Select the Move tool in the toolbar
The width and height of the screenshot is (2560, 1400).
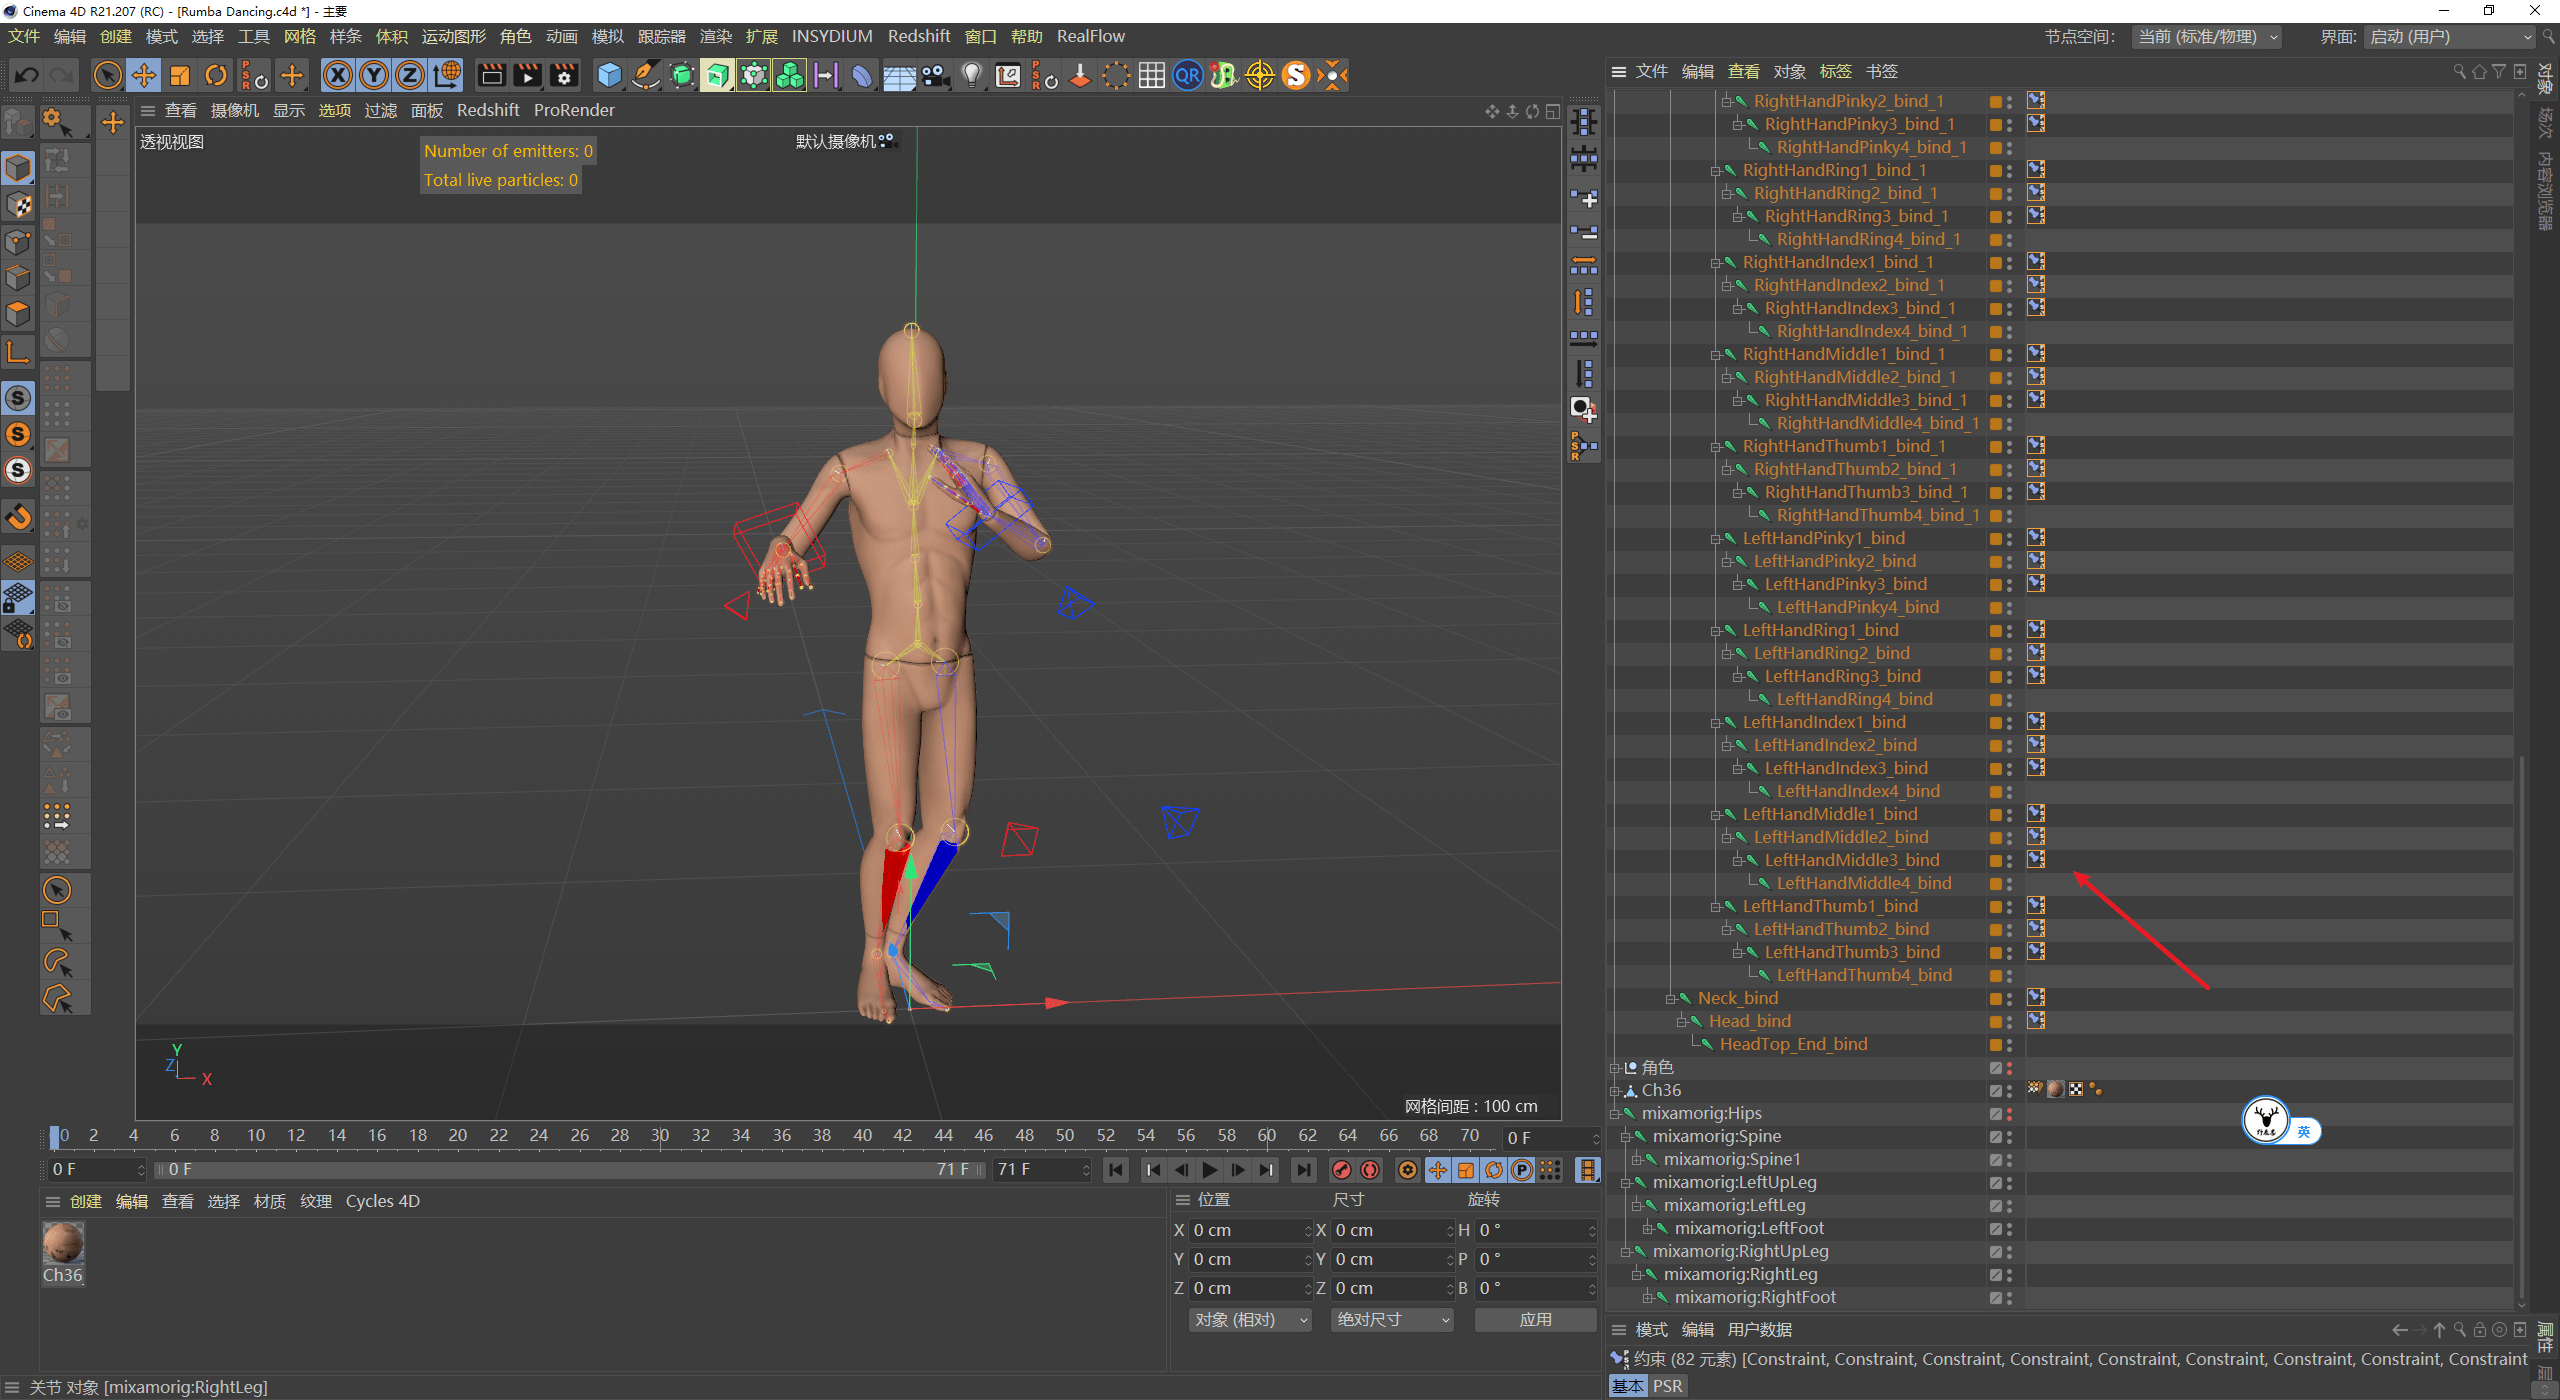coord(144,75)
